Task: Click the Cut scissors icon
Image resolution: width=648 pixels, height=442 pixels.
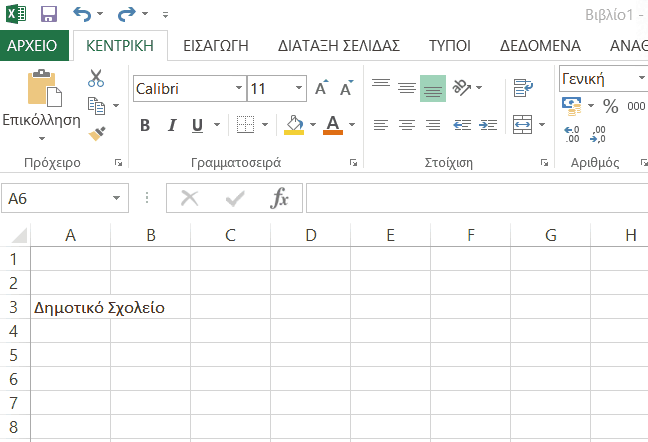Action: click(x=96, y=78)
